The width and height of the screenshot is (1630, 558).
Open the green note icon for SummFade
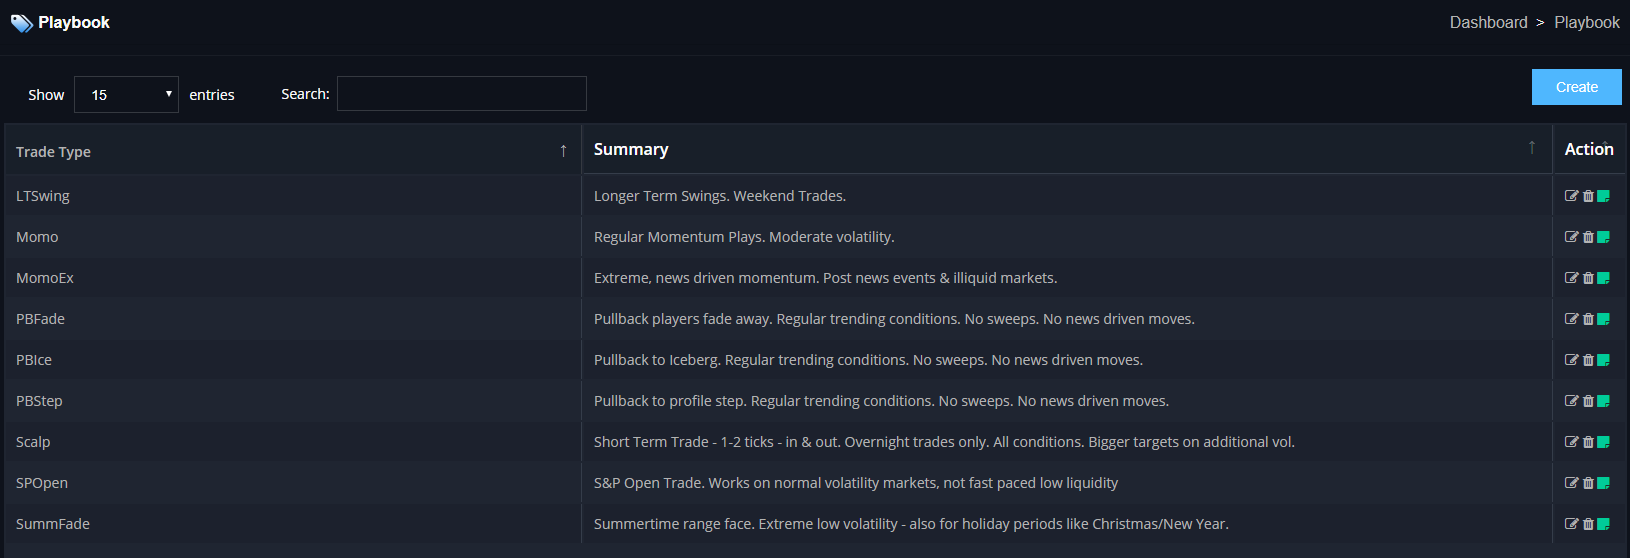(x=1603, y=524)
